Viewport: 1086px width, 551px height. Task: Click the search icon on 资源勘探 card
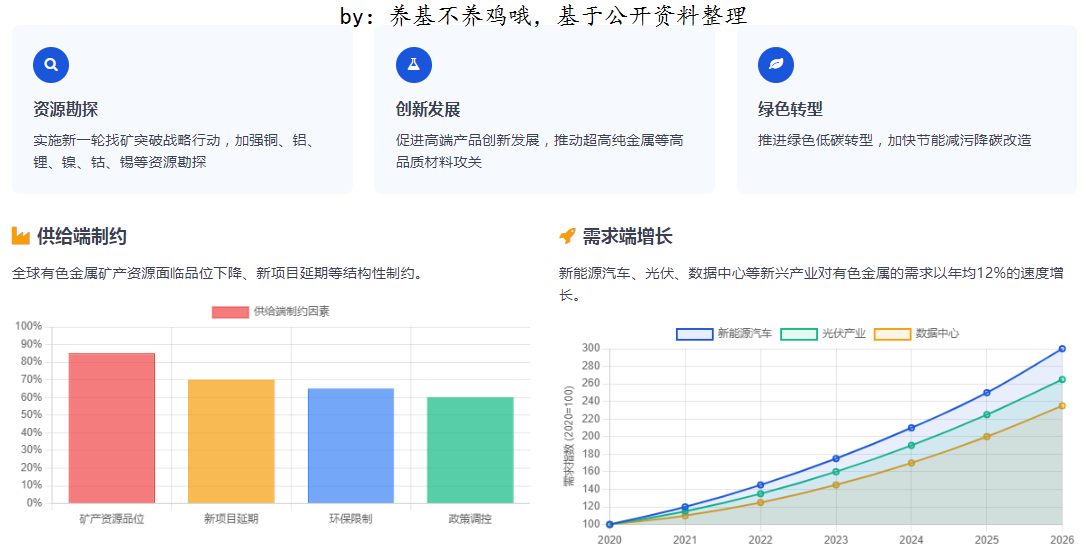click(x=51, y=65)
